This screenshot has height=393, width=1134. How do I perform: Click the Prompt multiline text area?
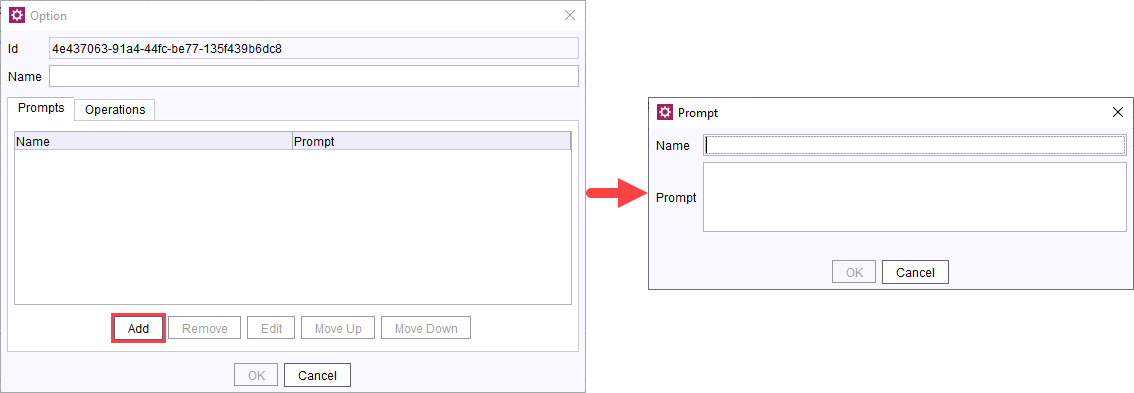(914, 197)
